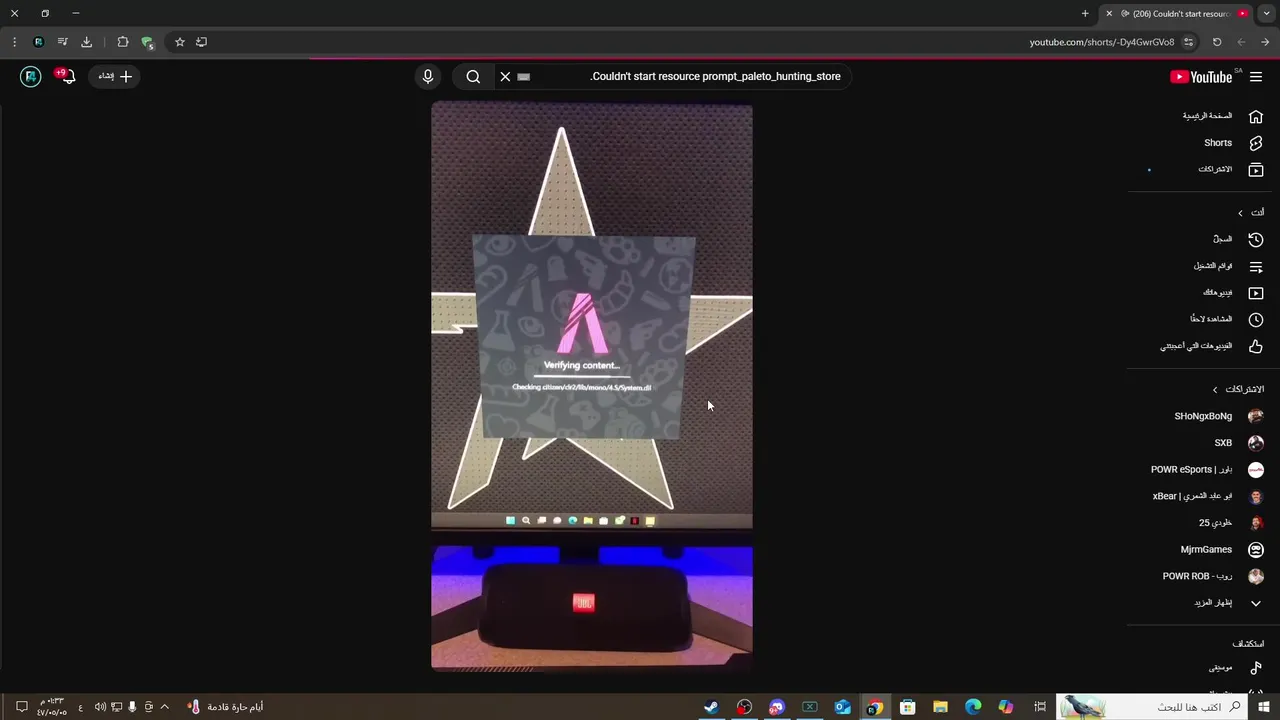The image size is (1280, 720).
Task: Click the search magnifier button
Action: click(x=473, y=76)
